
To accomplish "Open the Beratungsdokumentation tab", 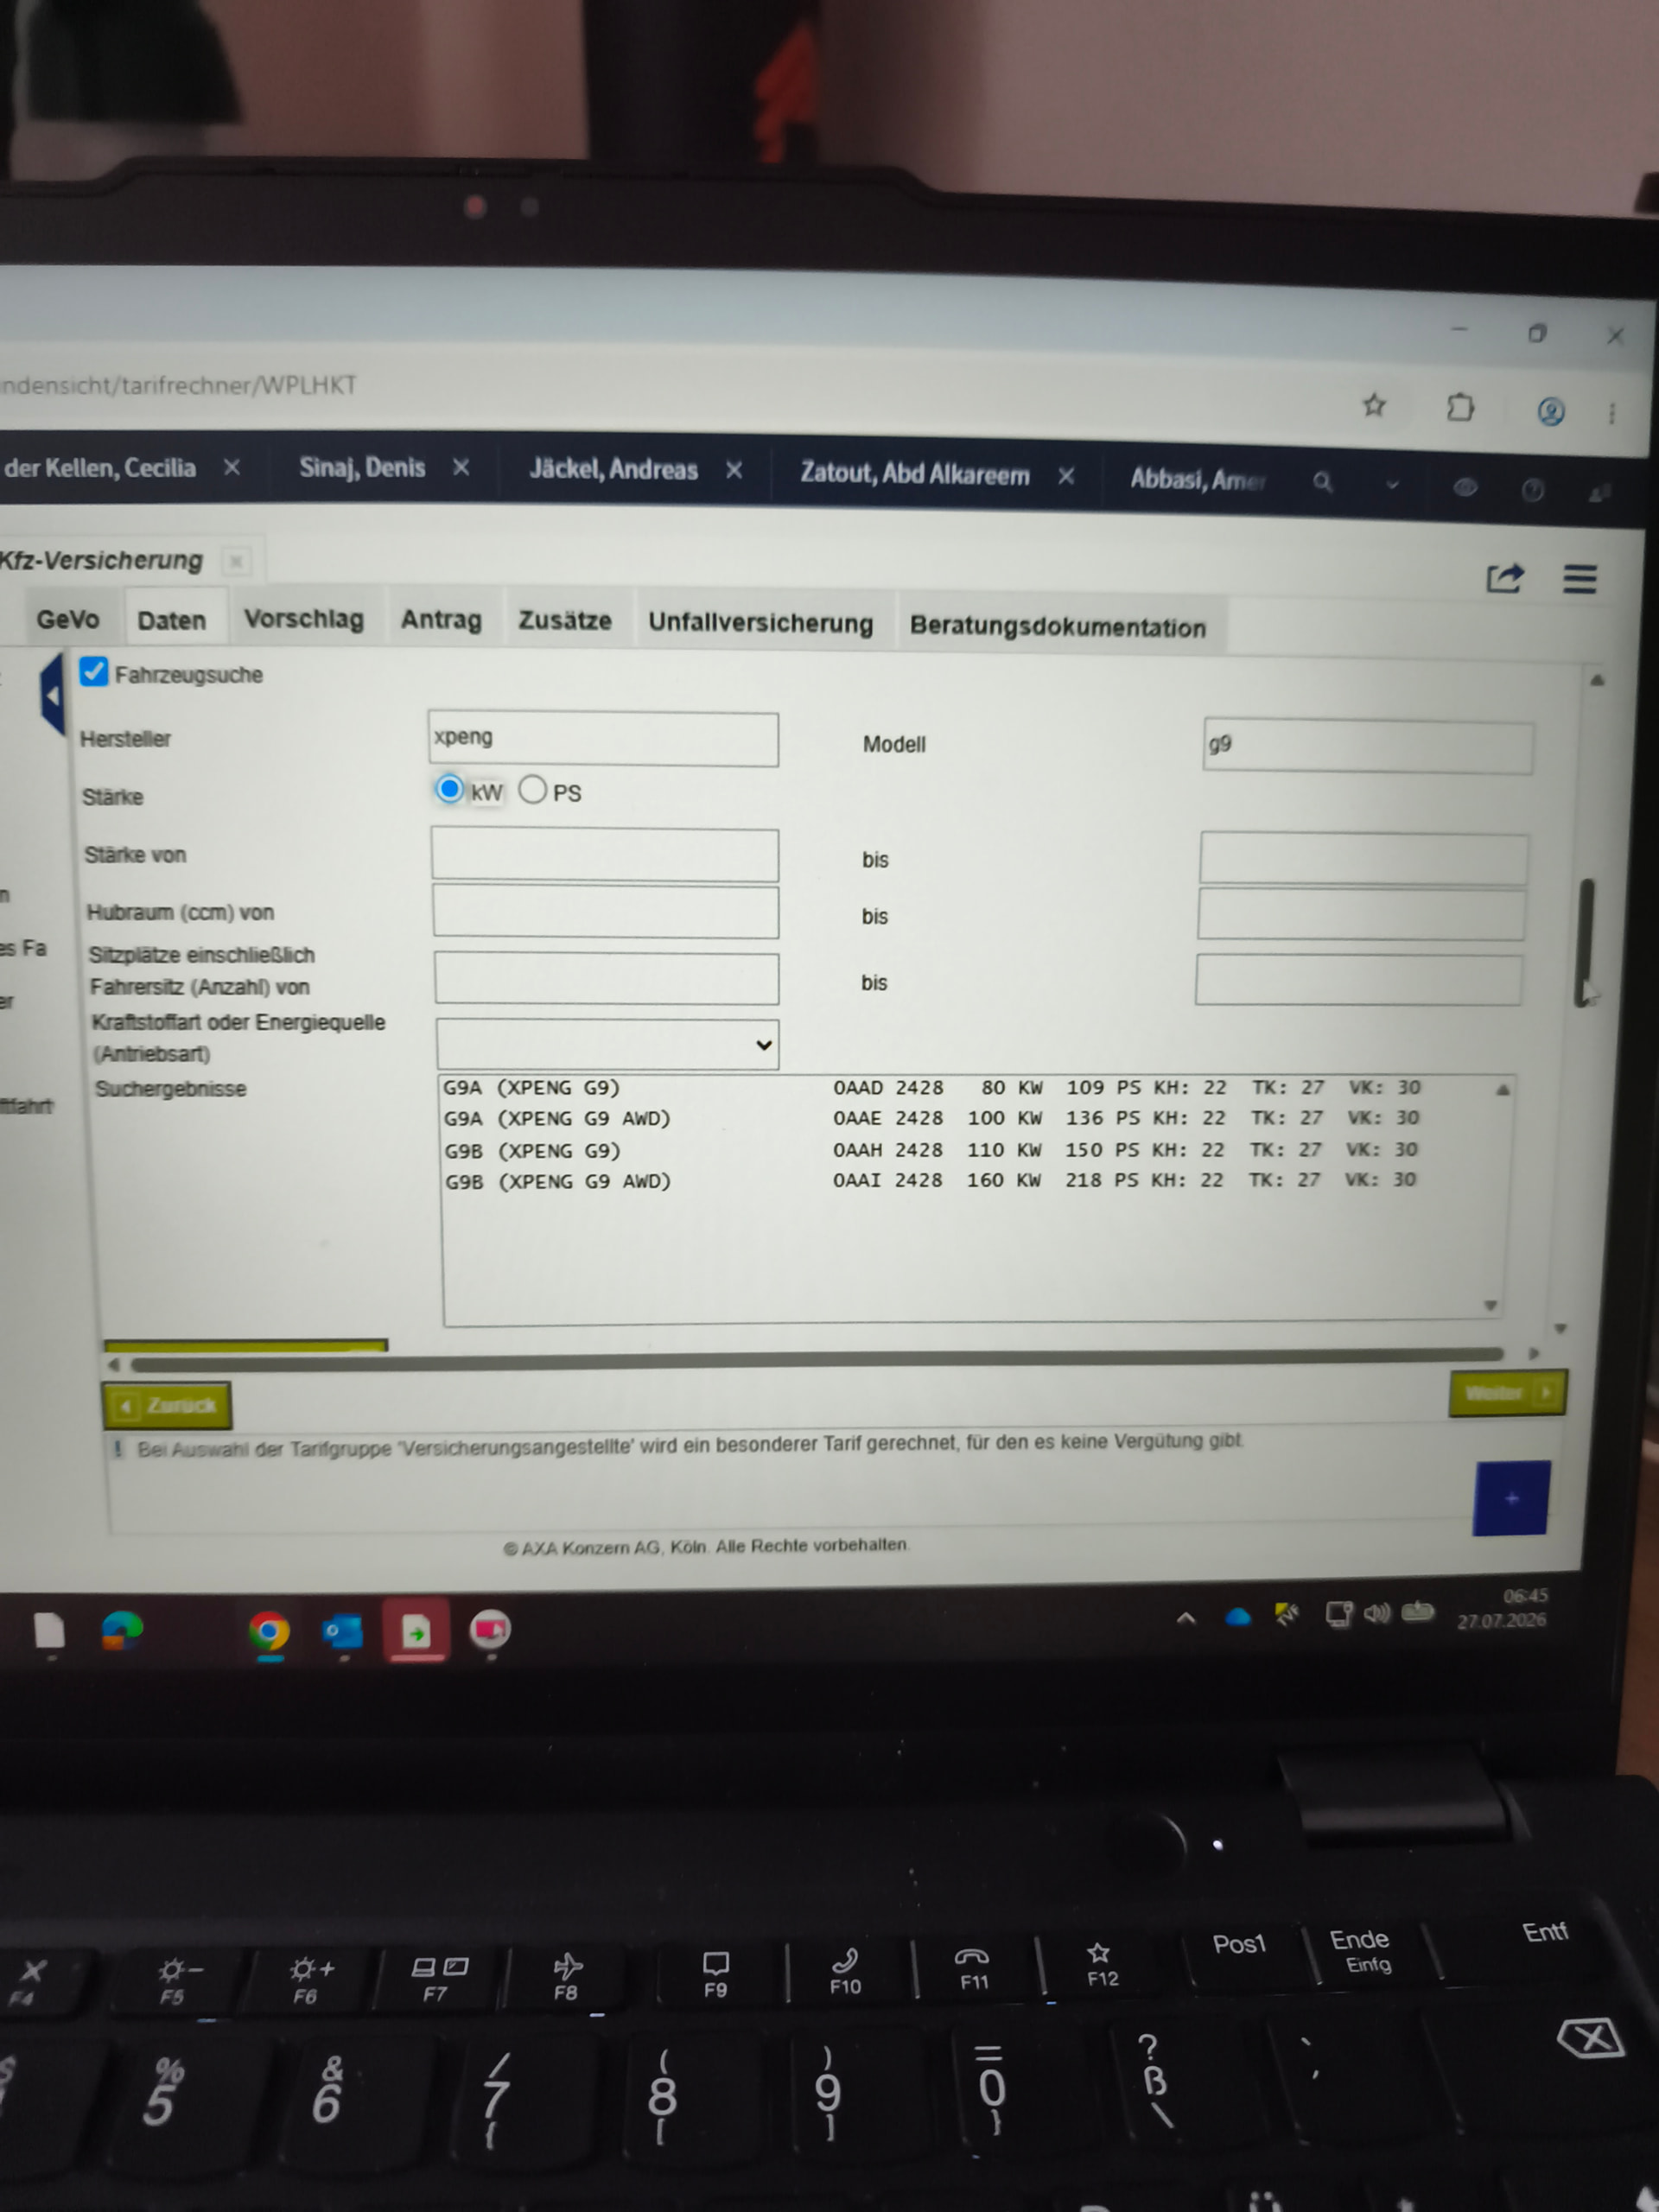I will [x=1058, y=627].
